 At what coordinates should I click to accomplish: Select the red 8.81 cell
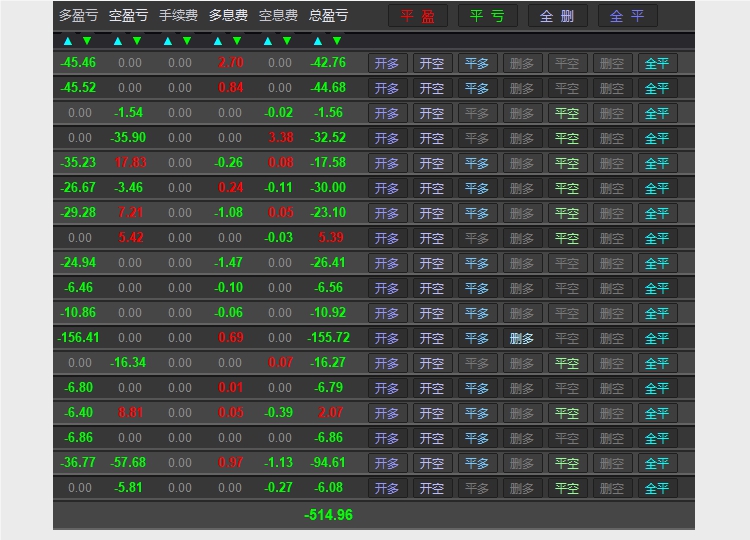[x=131, y=412]
